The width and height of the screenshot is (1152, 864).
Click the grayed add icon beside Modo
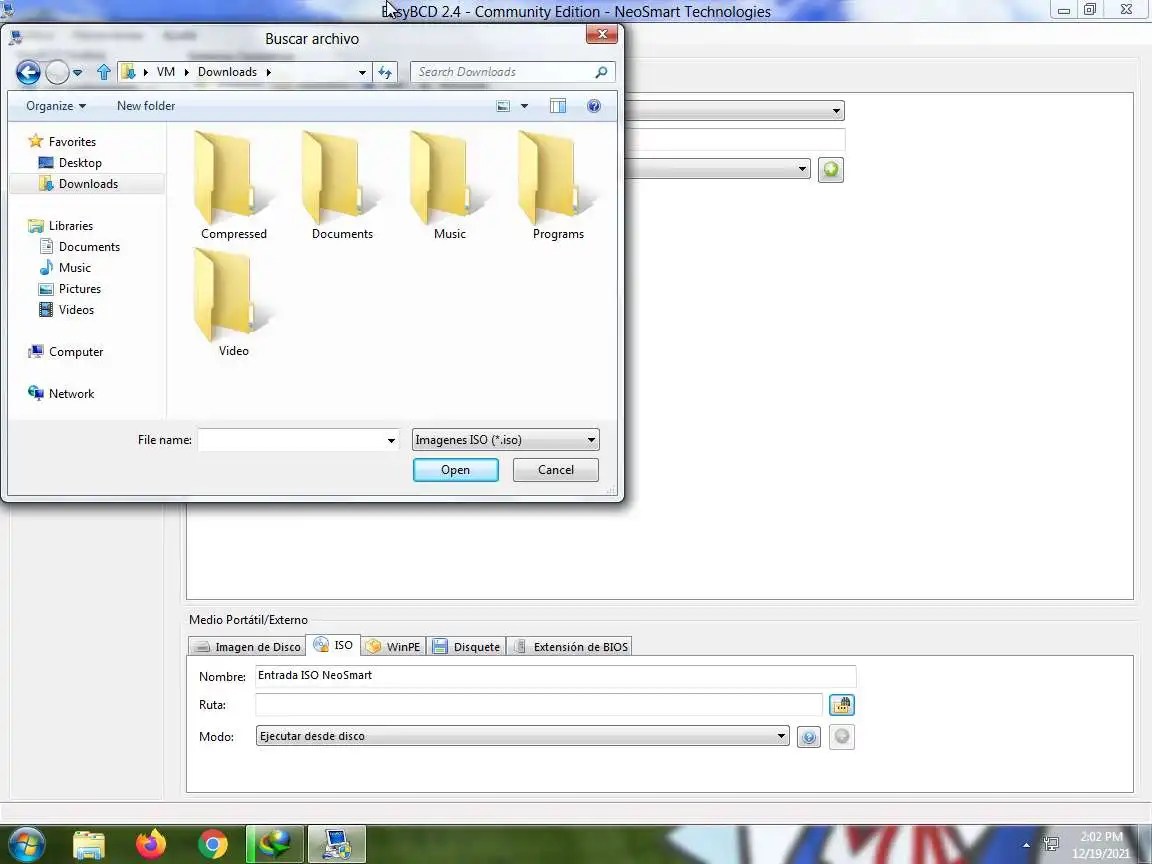842,737
